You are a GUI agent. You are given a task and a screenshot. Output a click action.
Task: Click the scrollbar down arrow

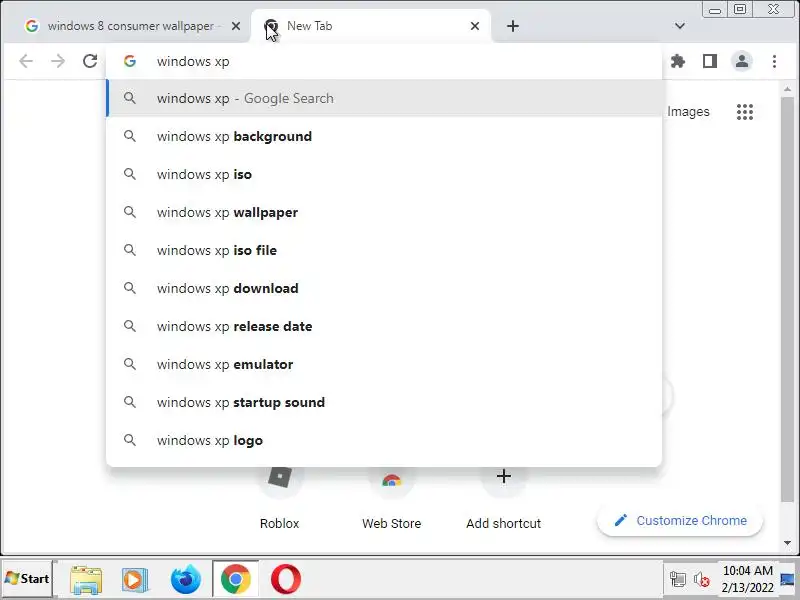tap(787, 543)
